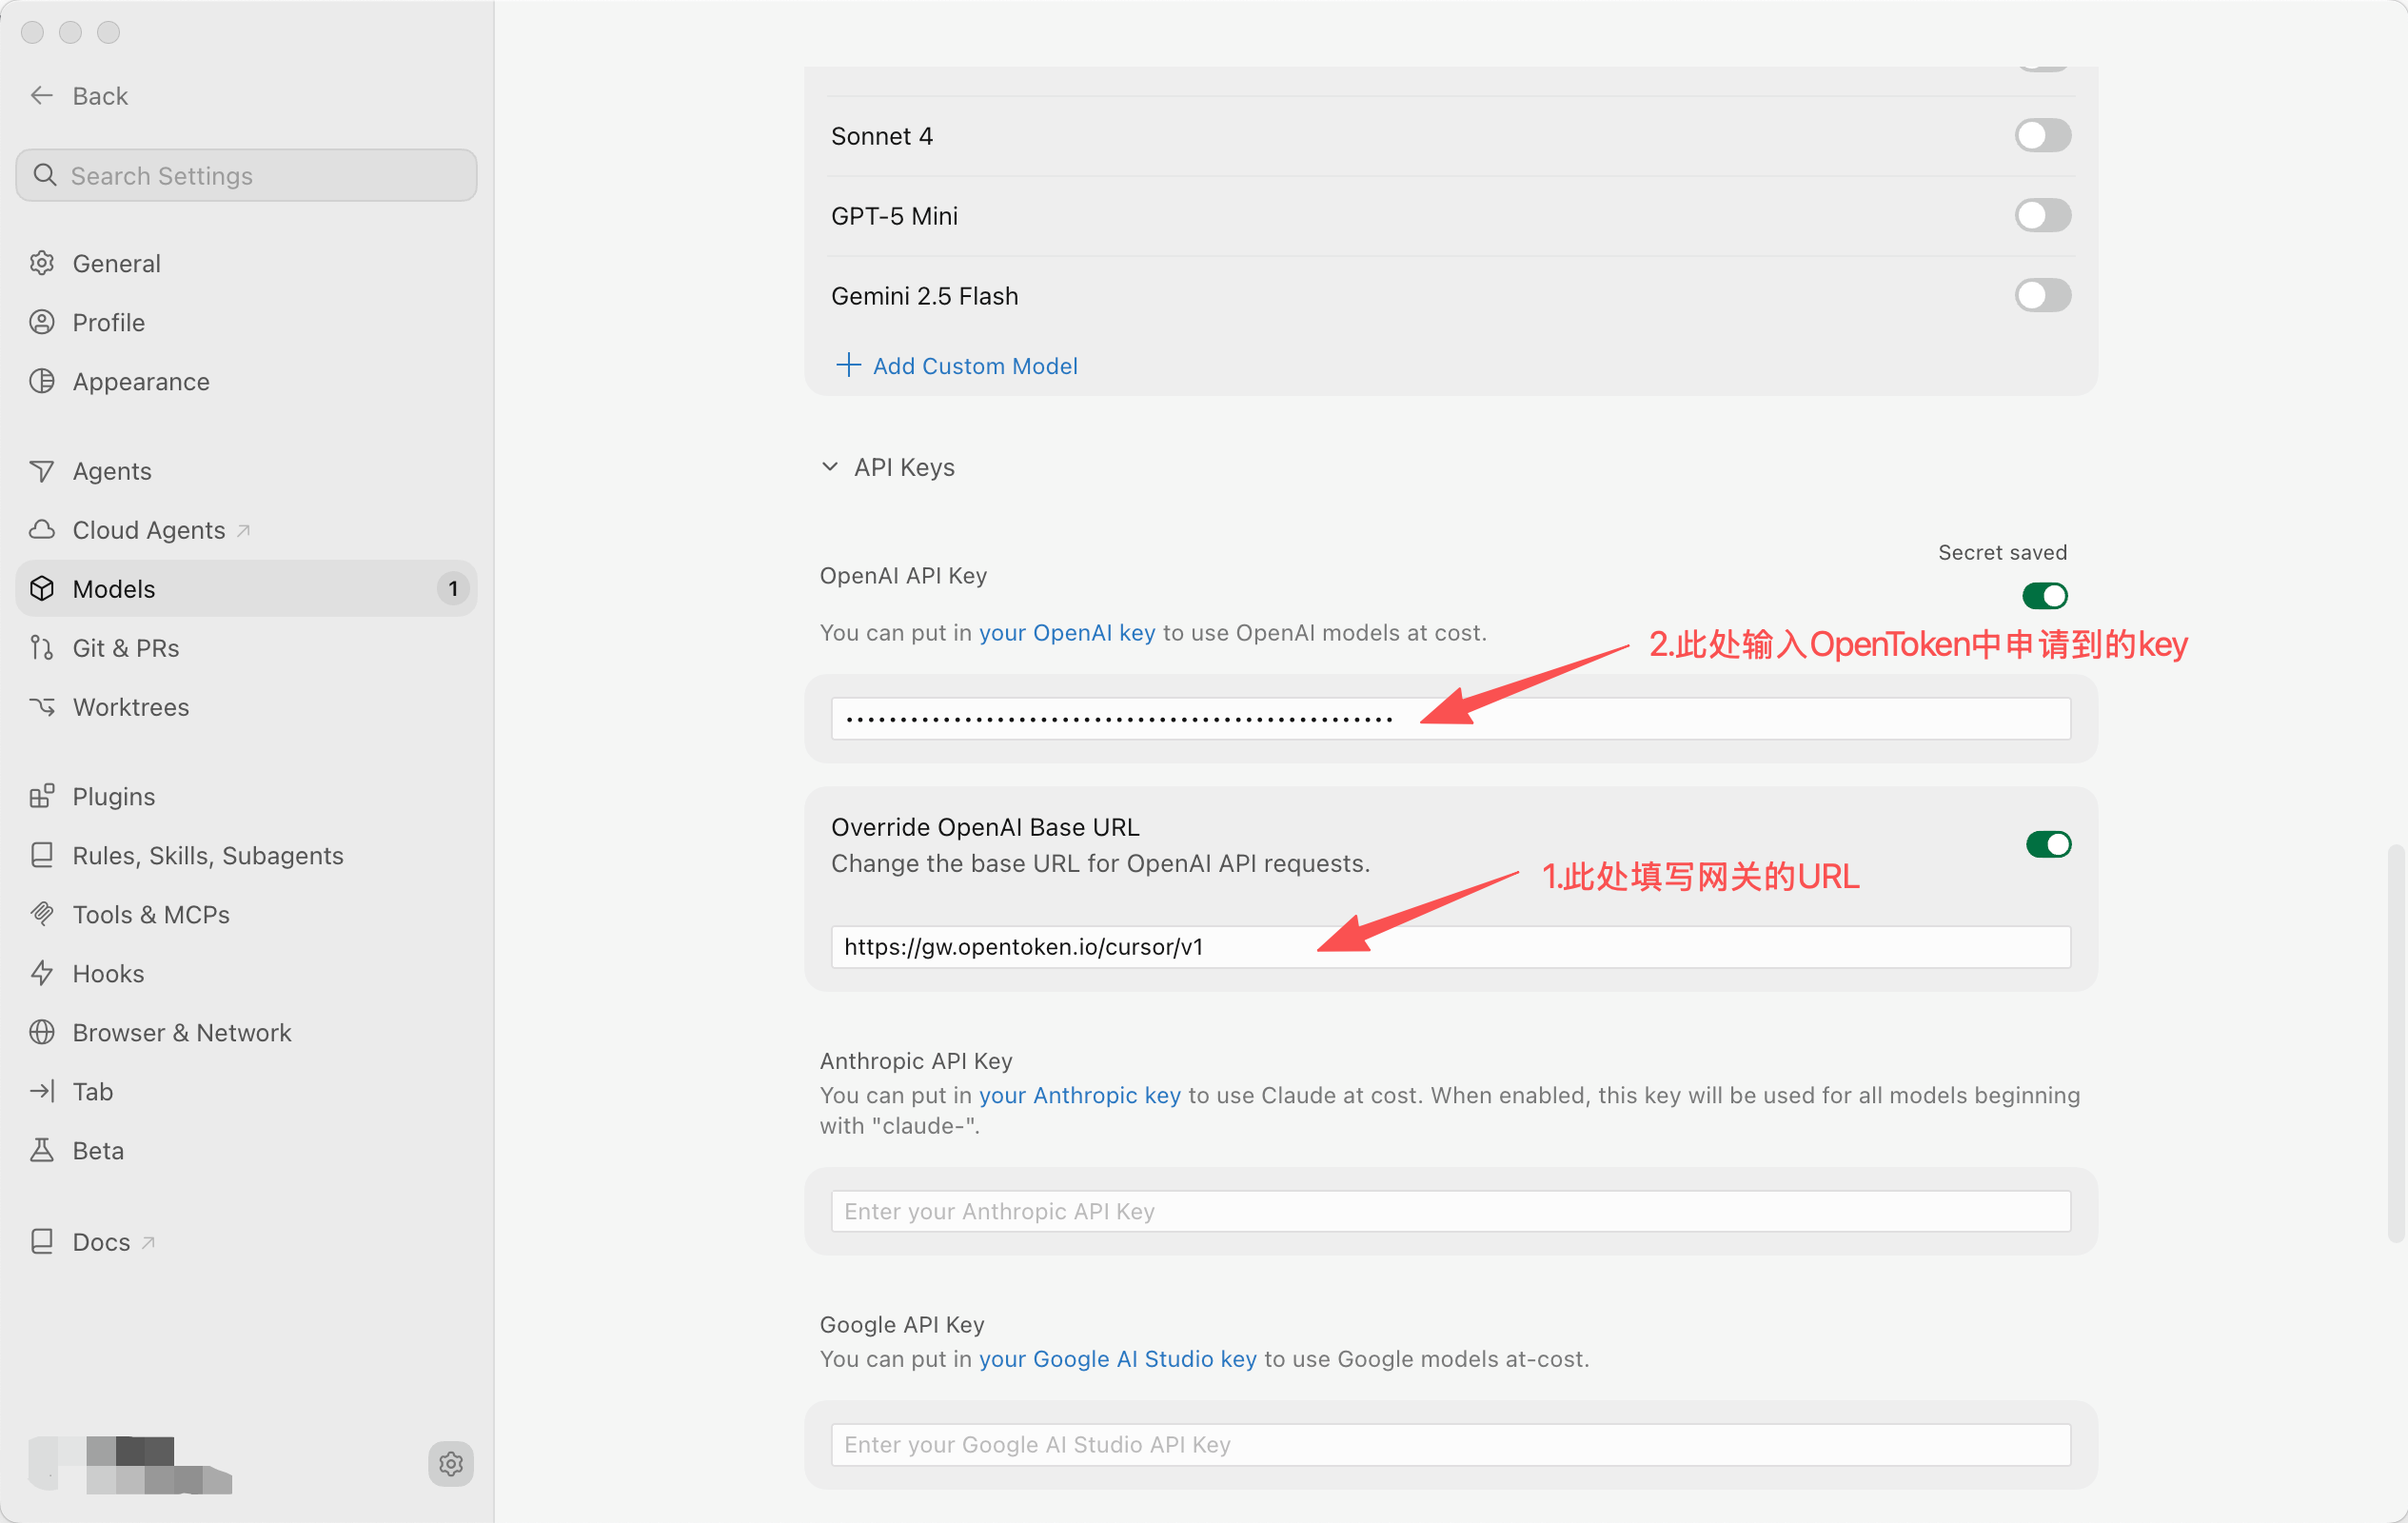Click the Plugins icon
The width and height of the screenshot is (2408, 1523).
[x=42, y=796]
